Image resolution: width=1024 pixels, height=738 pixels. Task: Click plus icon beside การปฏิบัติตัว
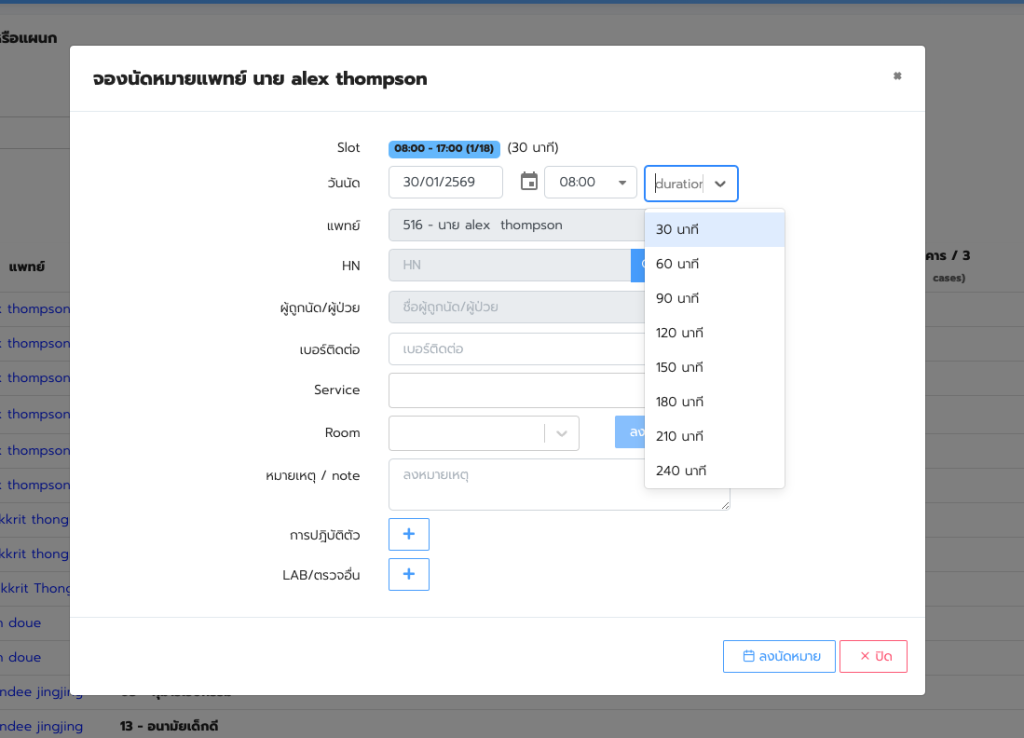(x=408, y=535)
